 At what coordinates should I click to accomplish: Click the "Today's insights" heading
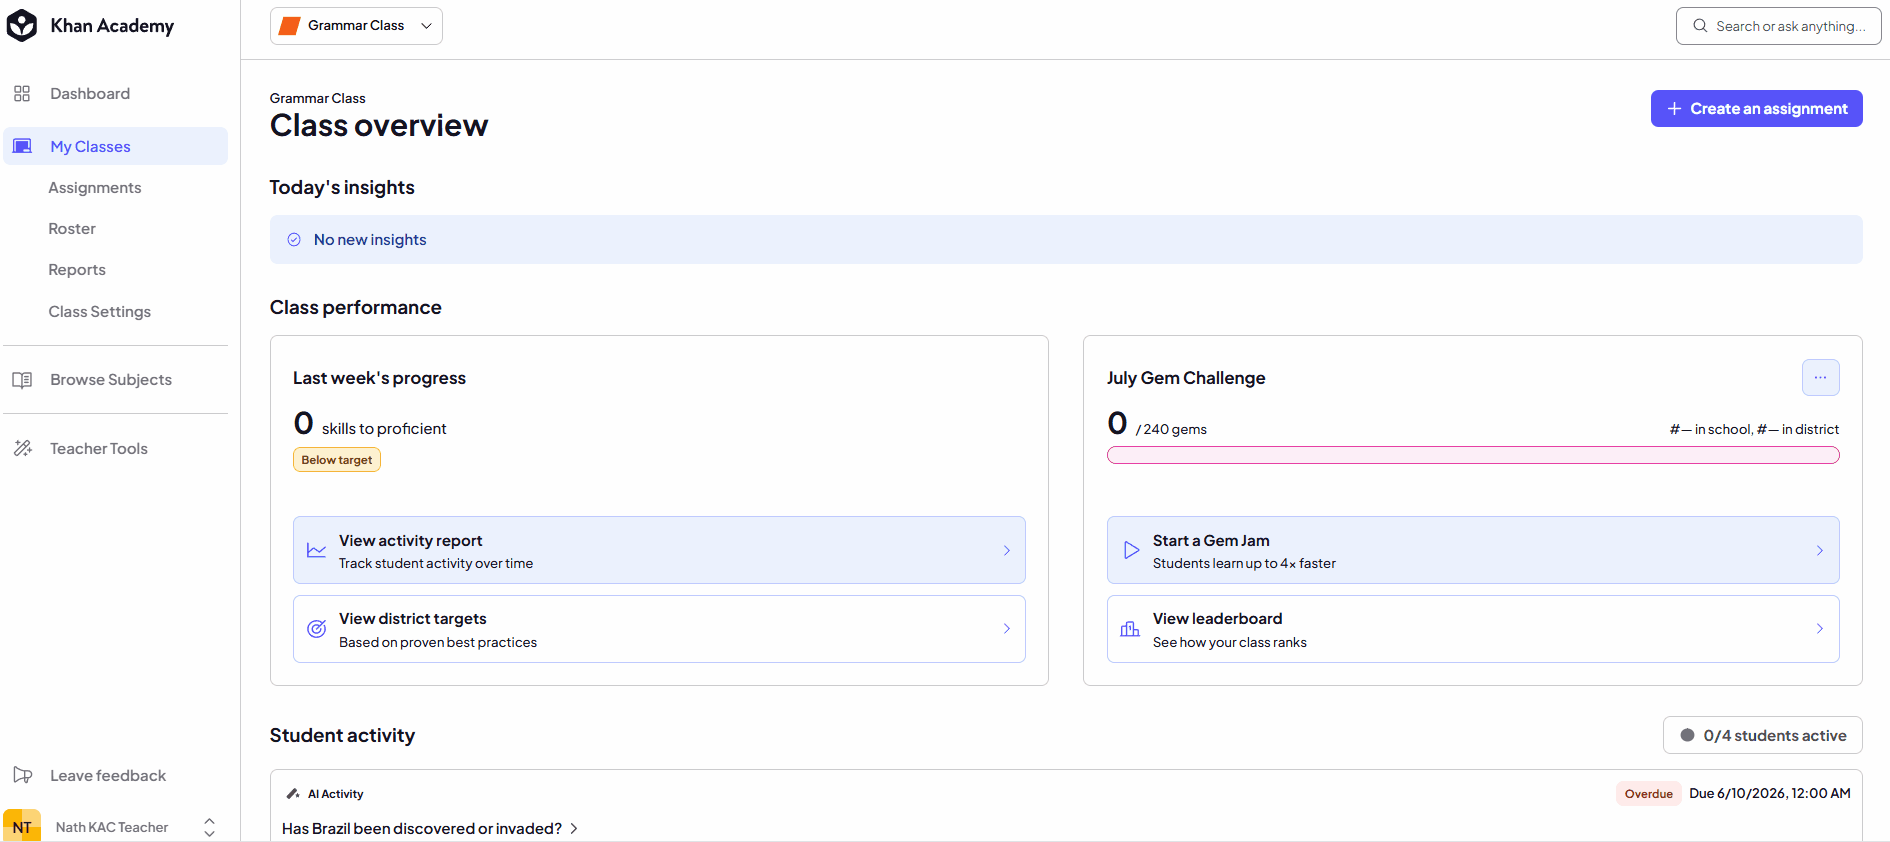click(x=342, y=188)
